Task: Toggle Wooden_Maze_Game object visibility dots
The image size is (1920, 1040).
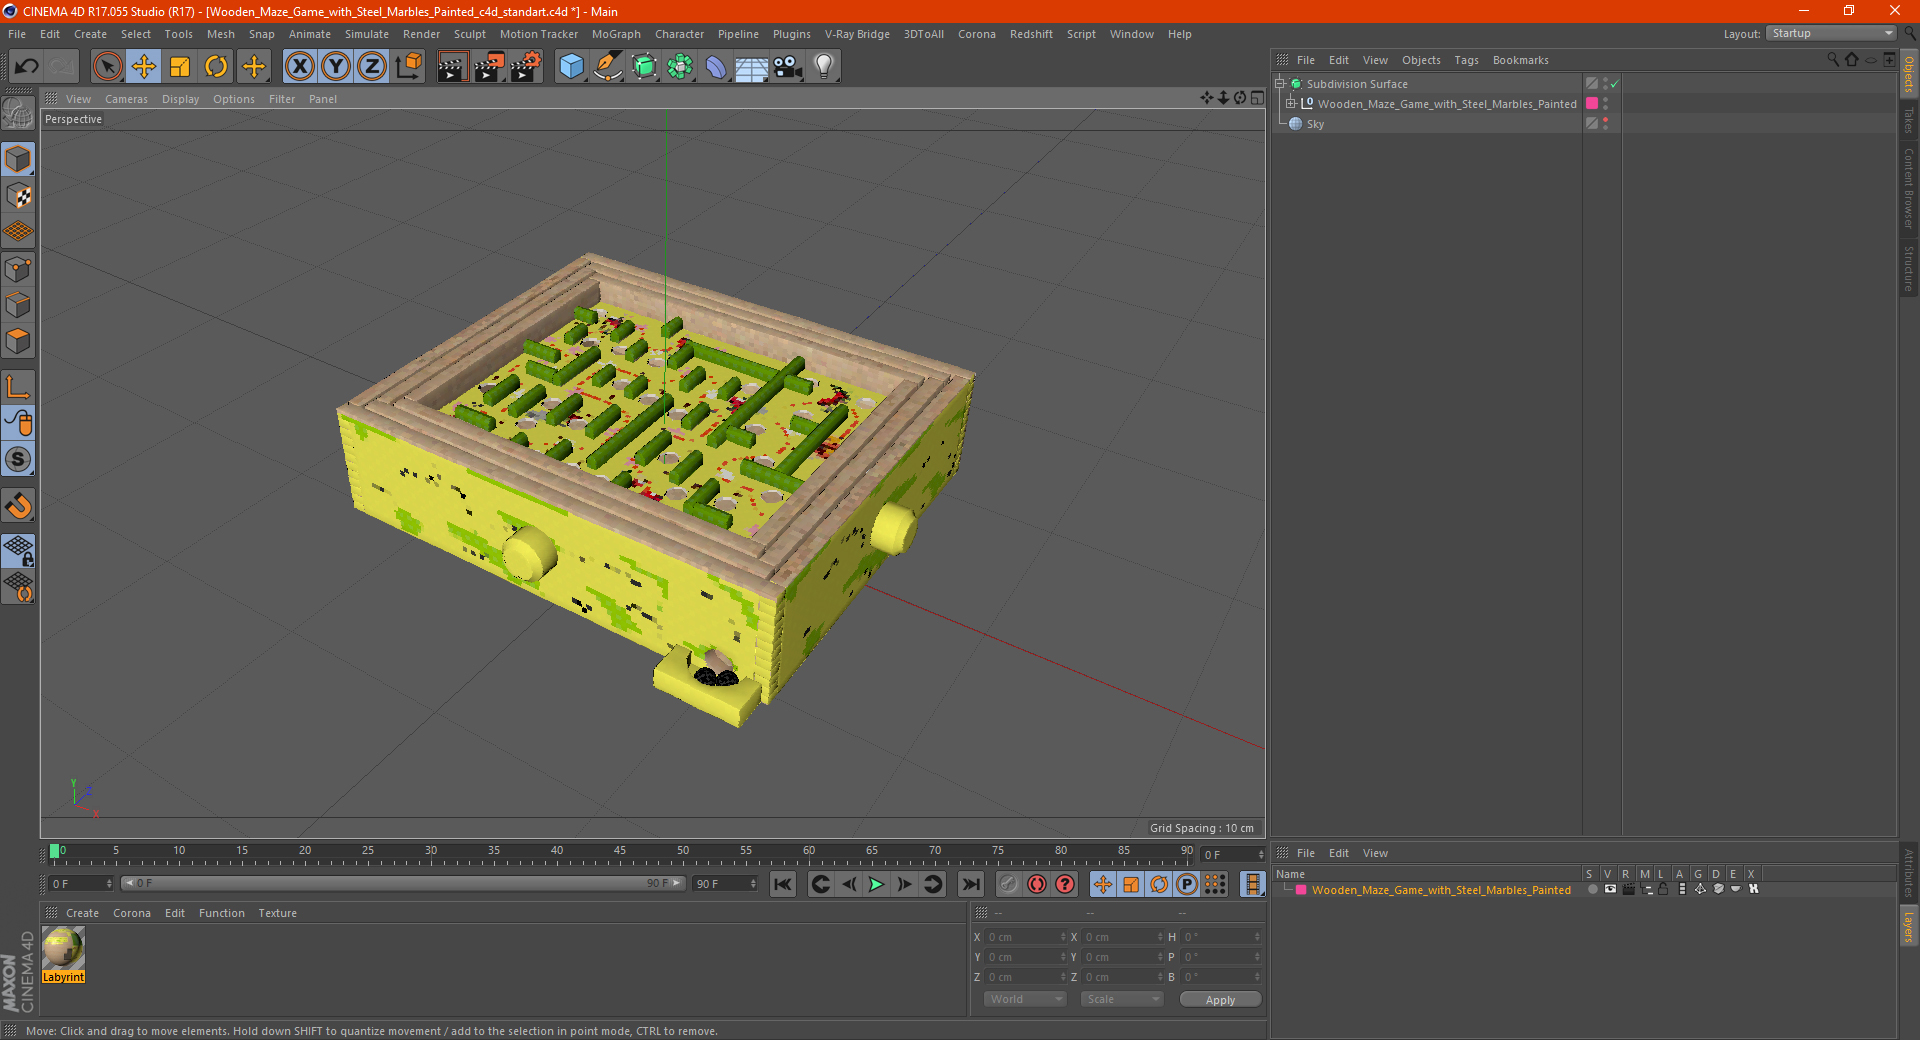Action: 1605,103
